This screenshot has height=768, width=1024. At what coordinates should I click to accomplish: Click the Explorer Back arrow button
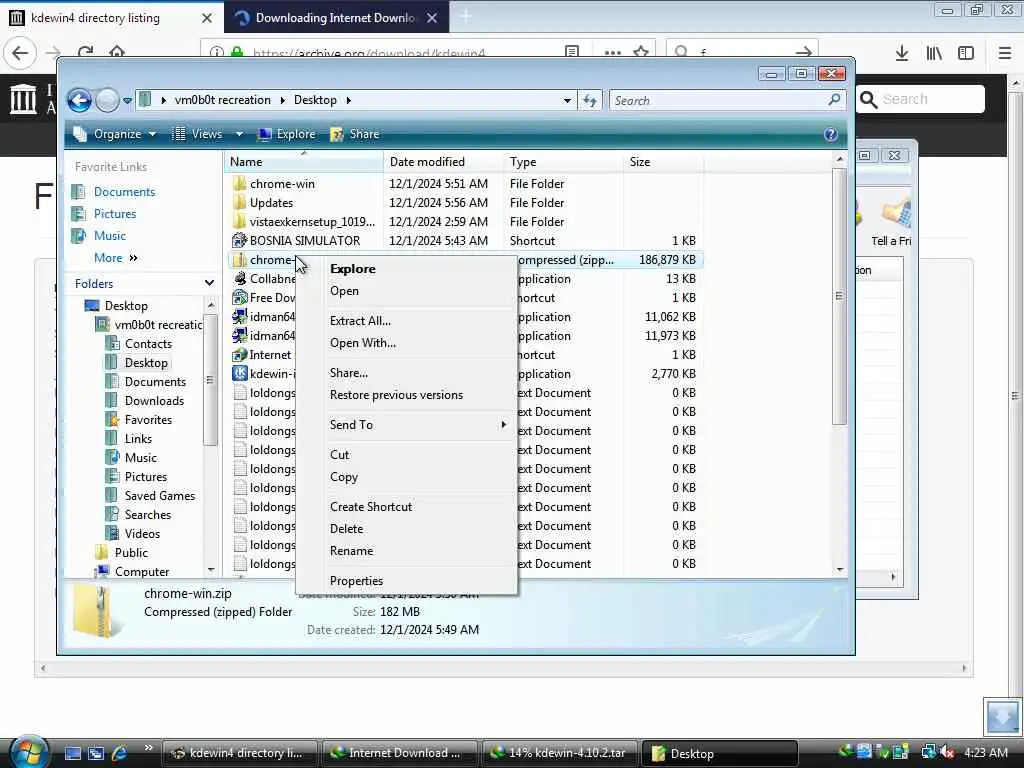pyautogui.click(x=80, y=101)
